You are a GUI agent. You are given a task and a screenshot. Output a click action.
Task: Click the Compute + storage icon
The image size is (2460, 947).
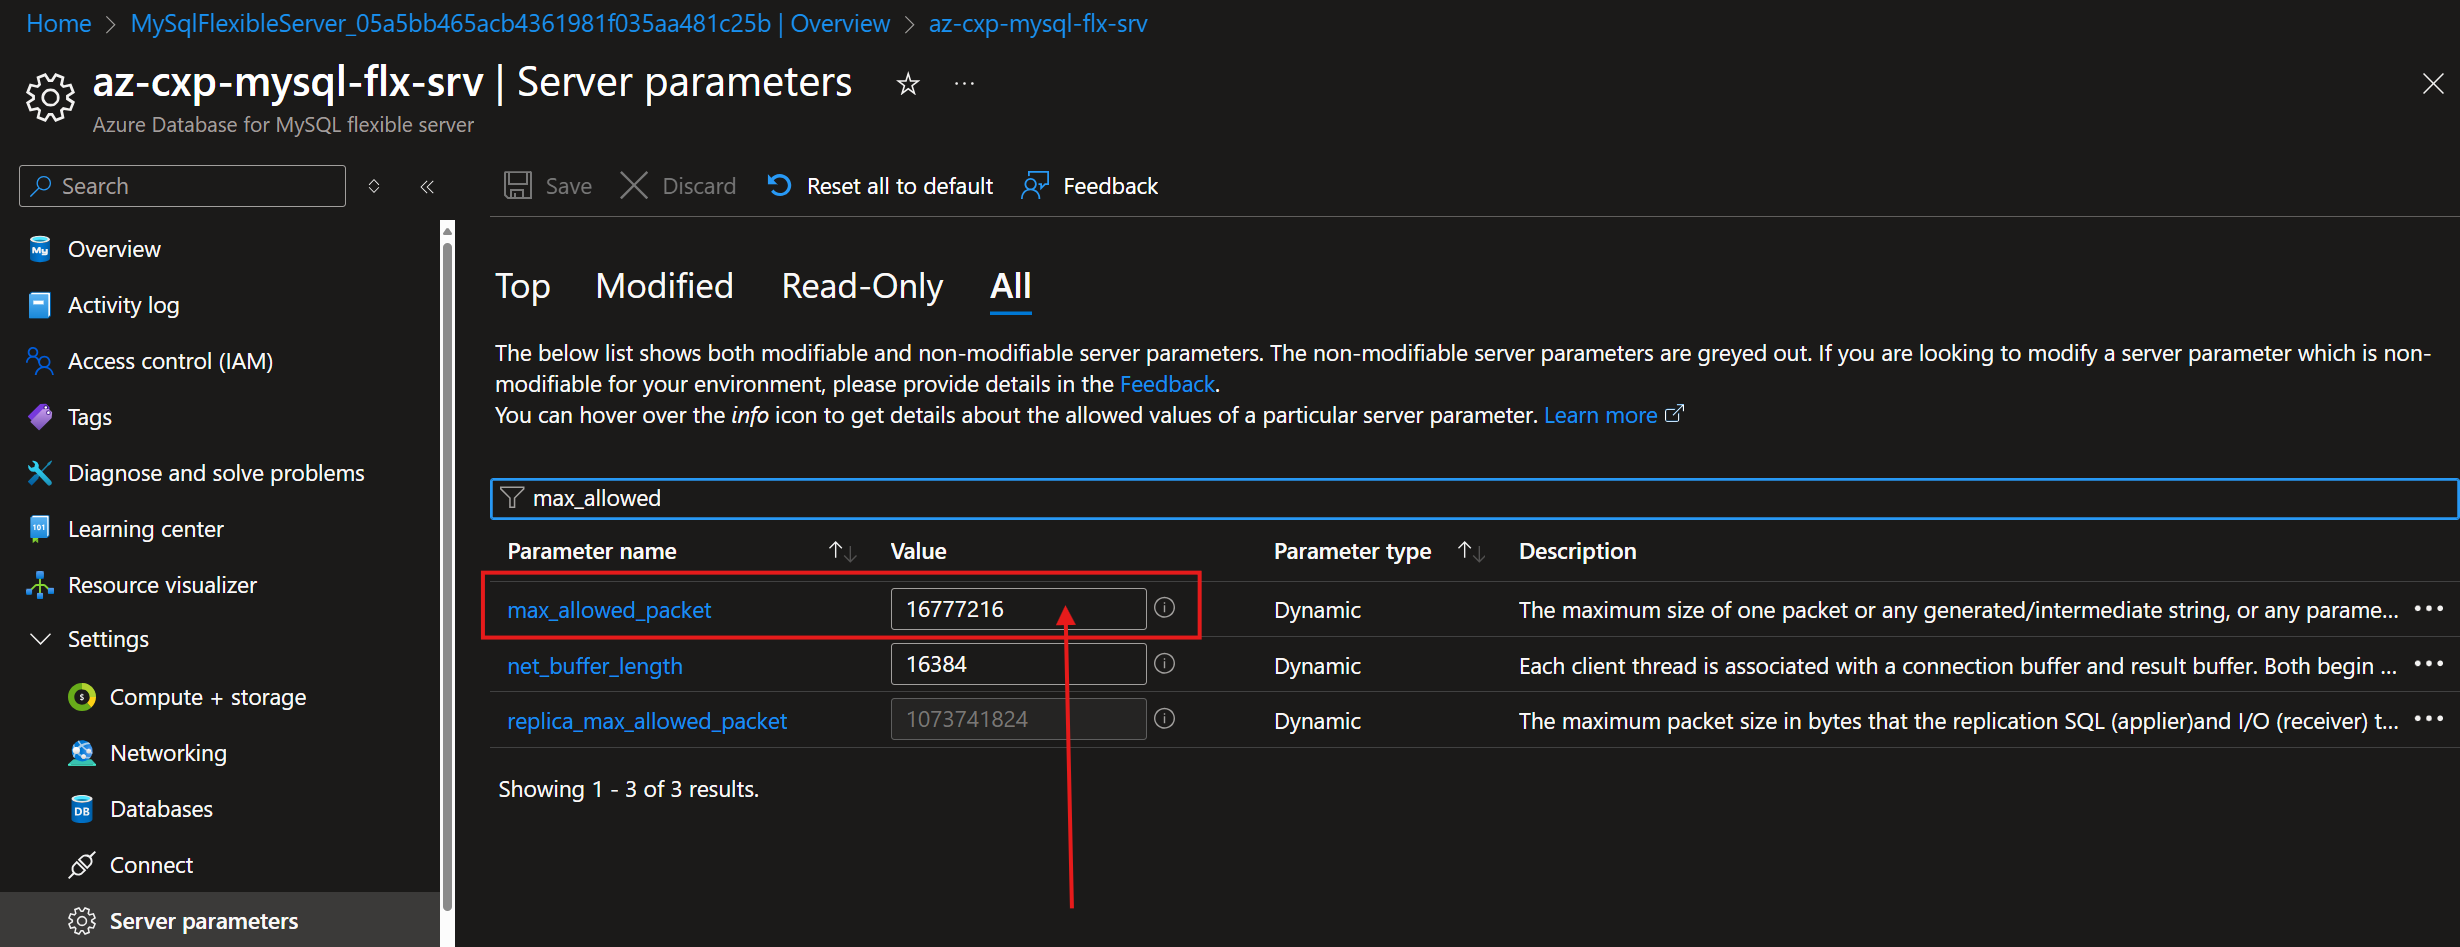[82, 697]
